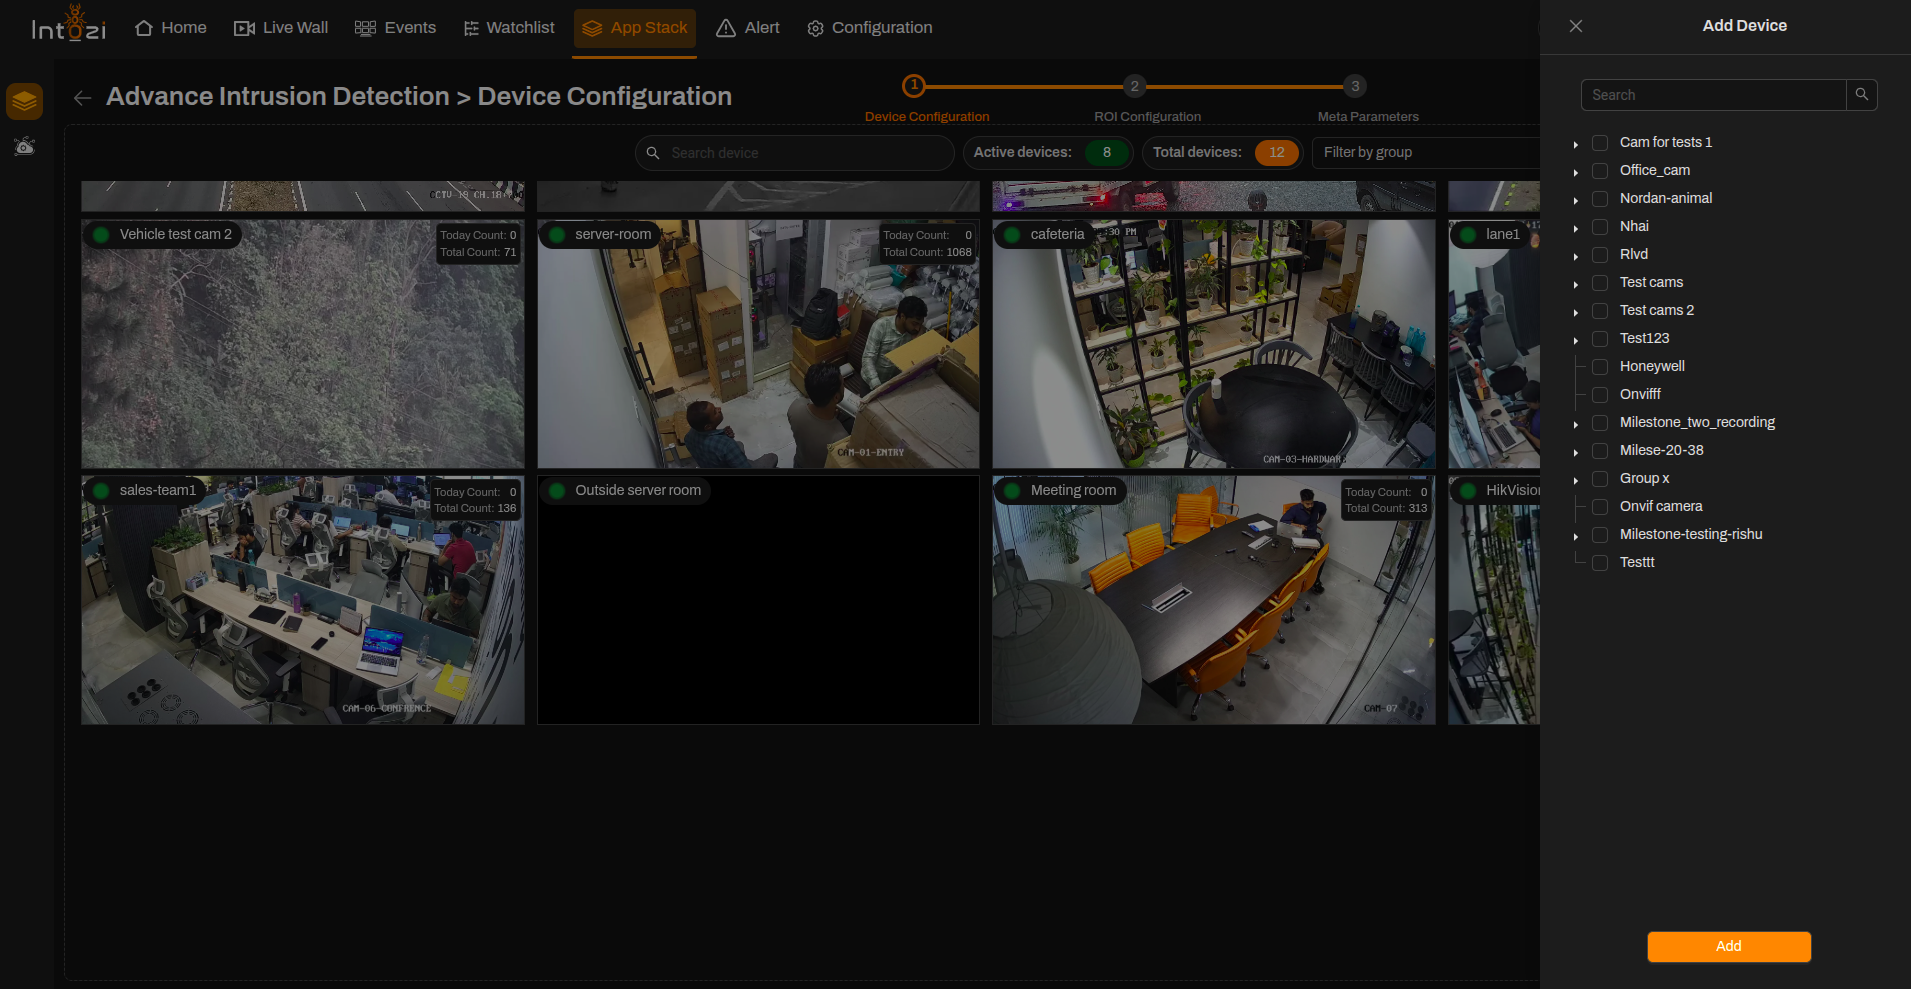Open the Configuration page
Viewport: 1911px width, 989px height.
tap(870, 28)
